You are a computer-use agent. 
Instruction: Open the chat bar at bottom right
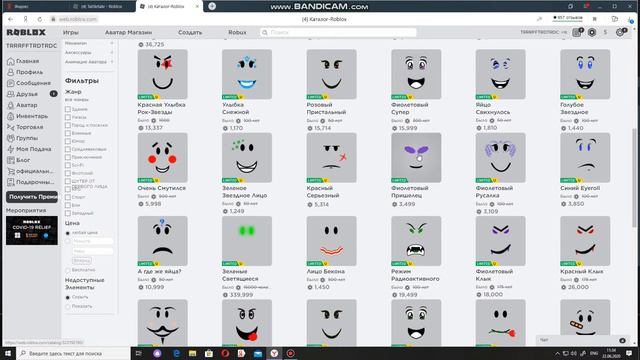pos(582,340)
